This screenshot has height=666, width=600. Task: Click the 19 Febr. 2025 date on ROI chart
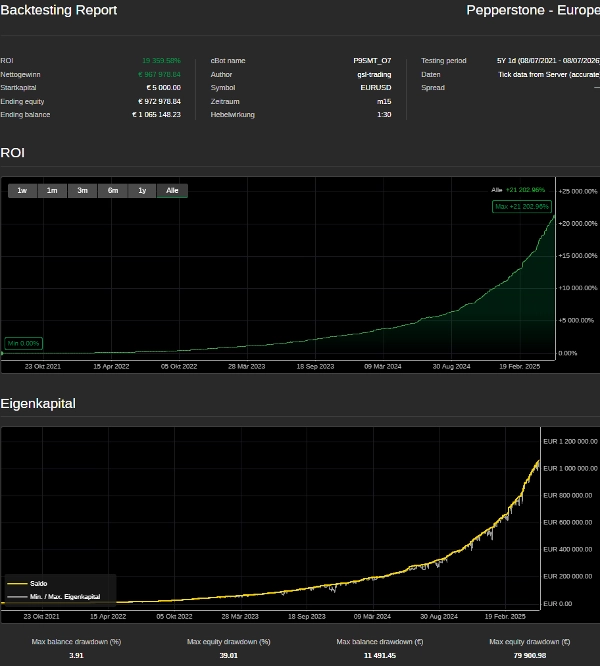point(520,367)
